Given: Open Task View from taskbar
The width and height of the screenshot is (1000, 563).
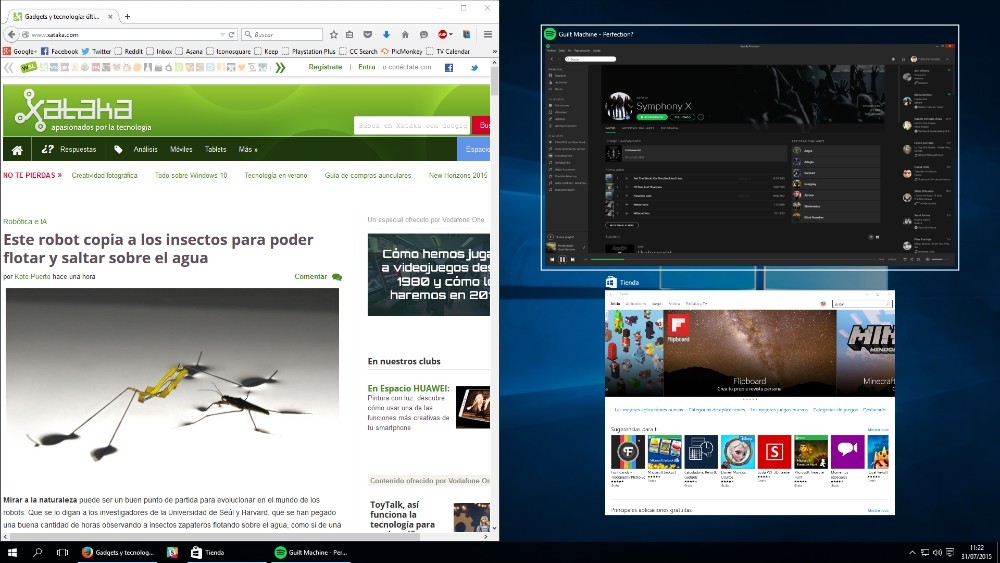Looking at the screenshot, I should pyautogui.click(x=62, y=553).
